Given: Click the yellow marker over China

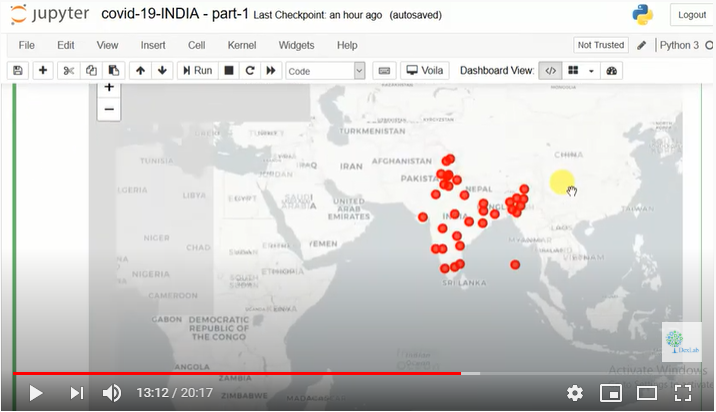Looking at the screenshot, I should pos(562,182).
